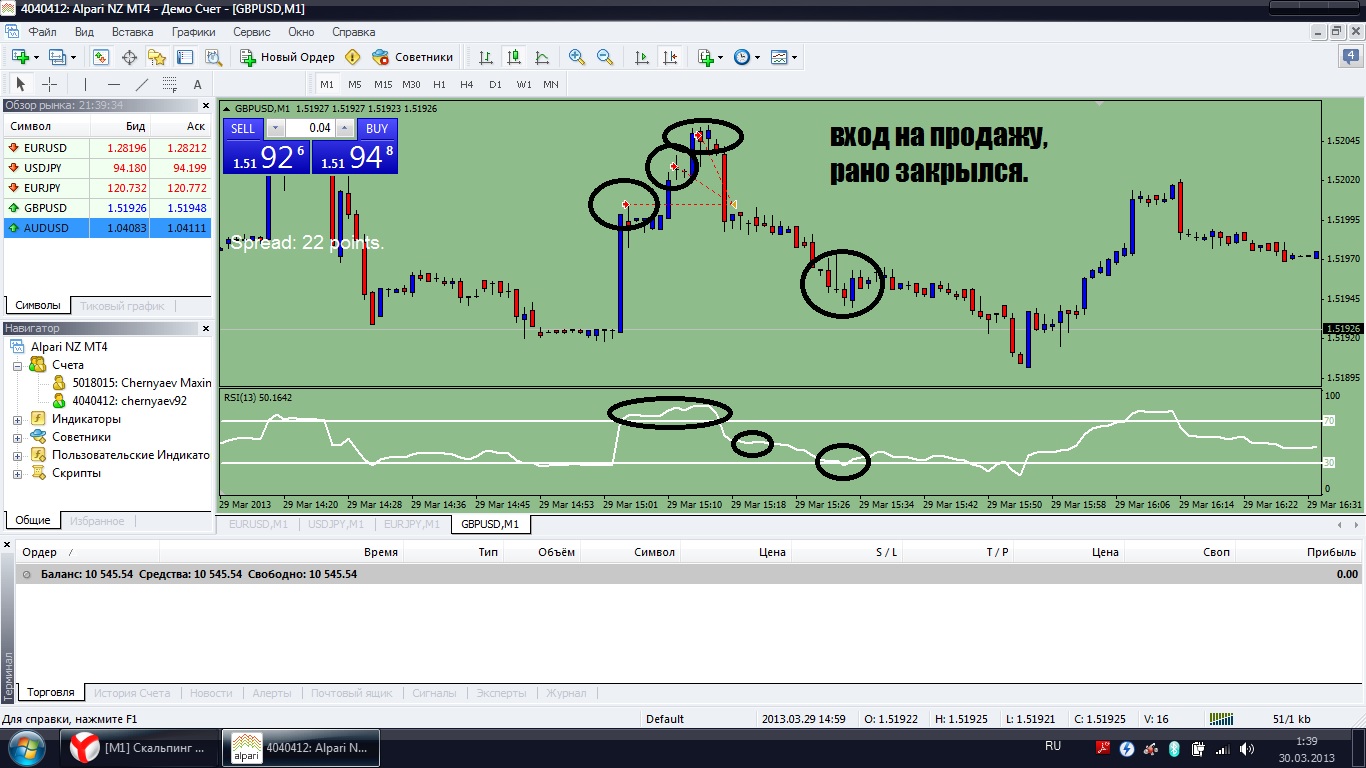This screenshot has height=768, width=1366.
Task: Click the BUY one-click trading button
Action: click(x=377, y=128)
